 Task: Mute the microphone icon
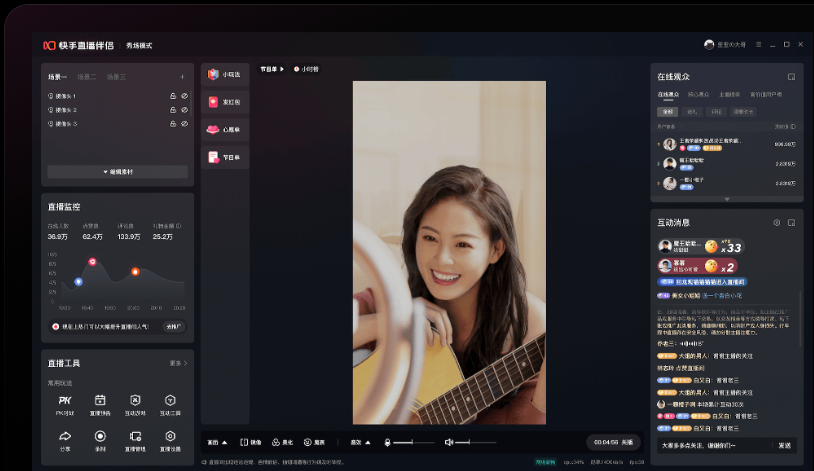click(x=387, y=442)
